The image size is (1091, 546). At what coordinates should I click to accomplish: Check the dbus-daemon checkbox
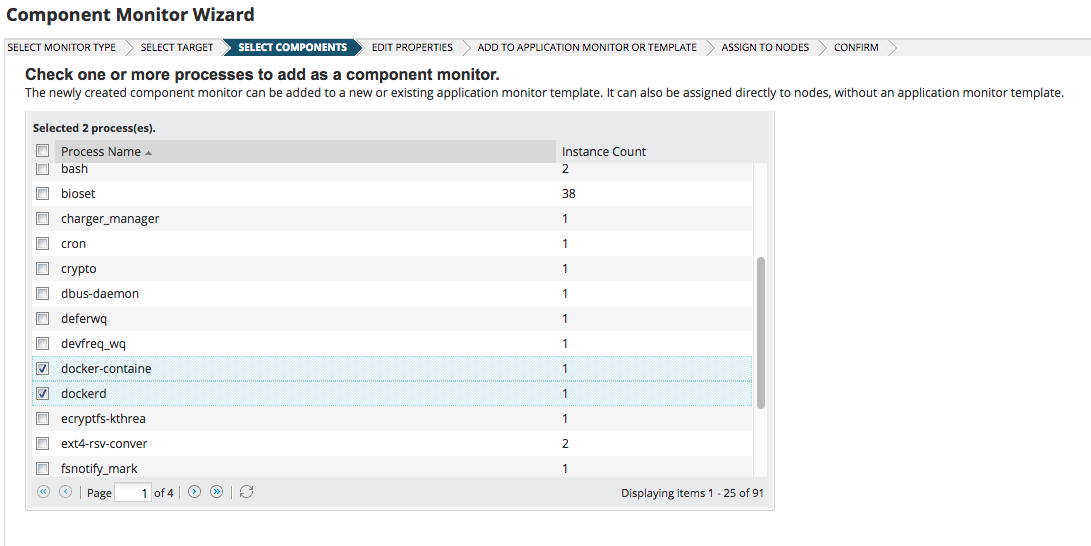(42, 294)
